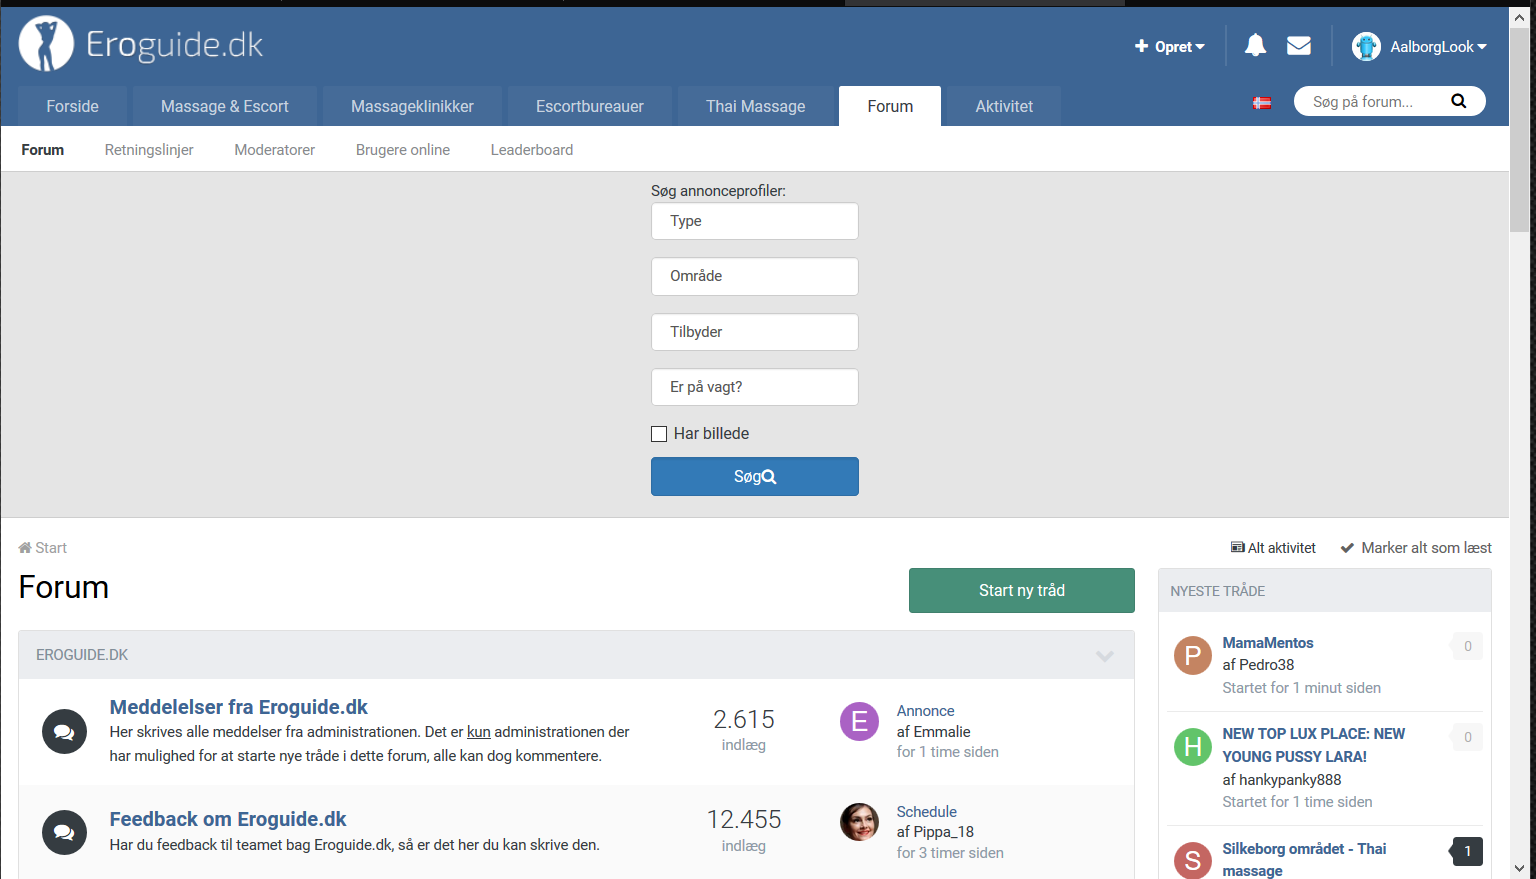Viewport: 1536px width, 879px height.
Task: Open the Type dropdown
Action: (755, 221)
